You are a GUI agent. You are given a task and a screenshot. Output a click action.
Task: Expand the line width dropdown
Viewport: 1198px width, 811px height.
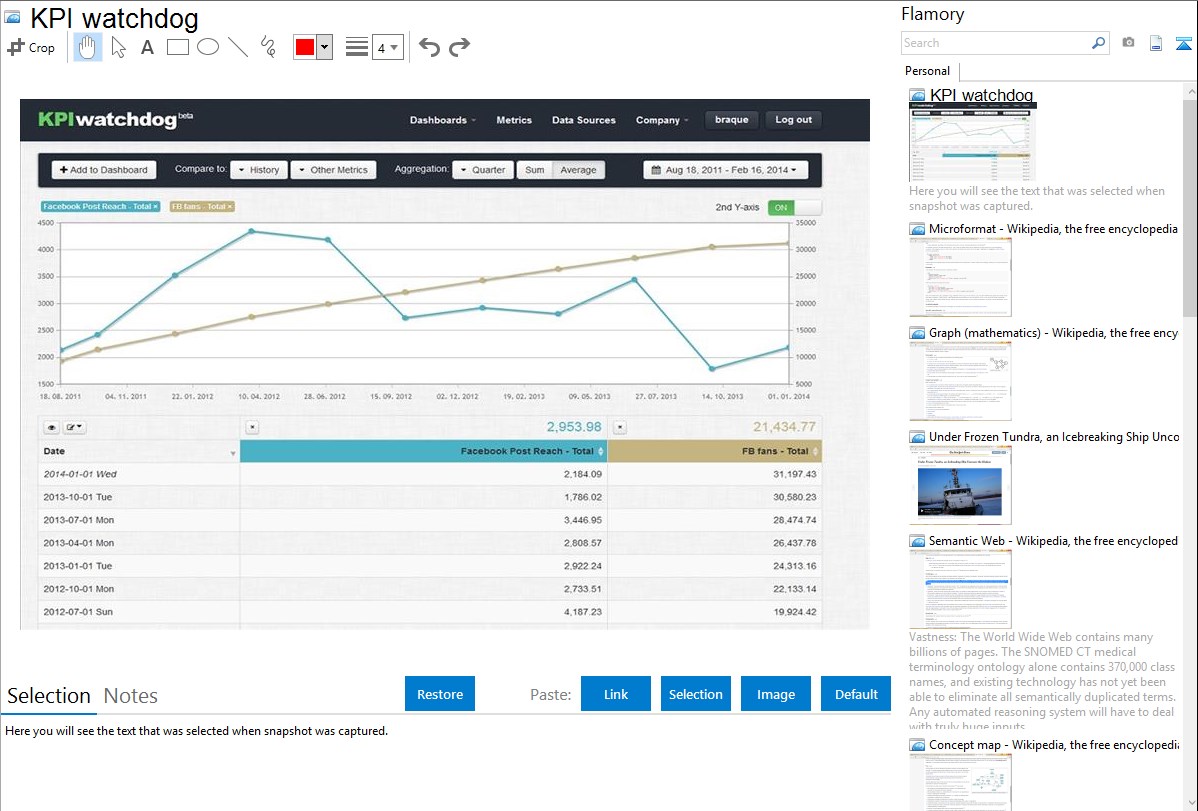(387, 47)
